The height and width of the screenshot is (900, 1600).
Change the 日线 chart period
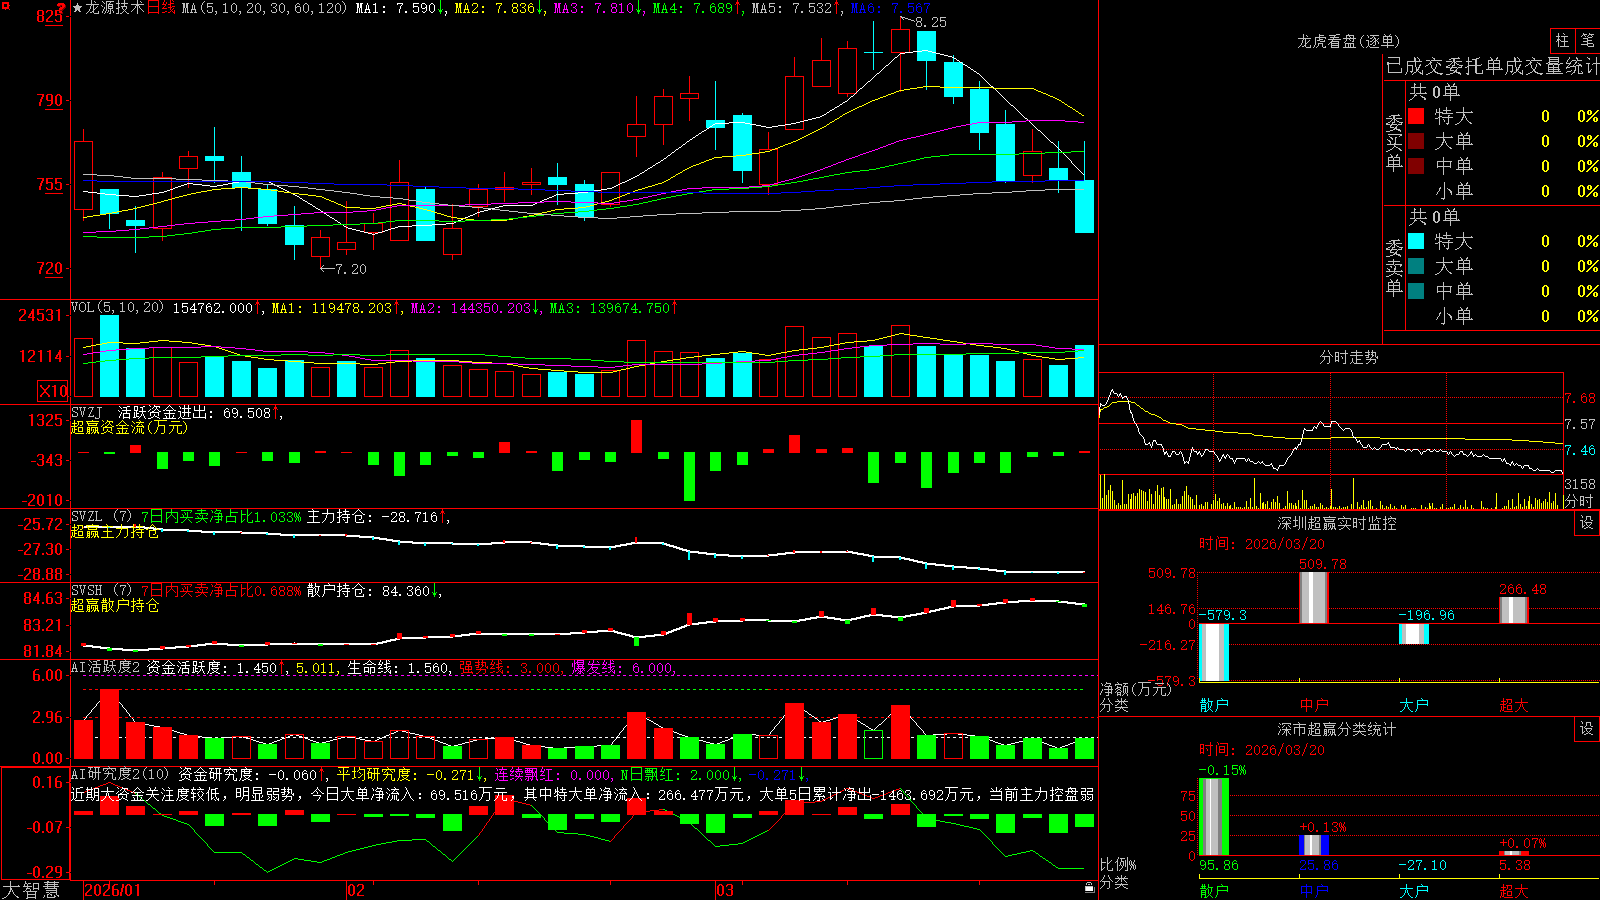pos(161,8)
